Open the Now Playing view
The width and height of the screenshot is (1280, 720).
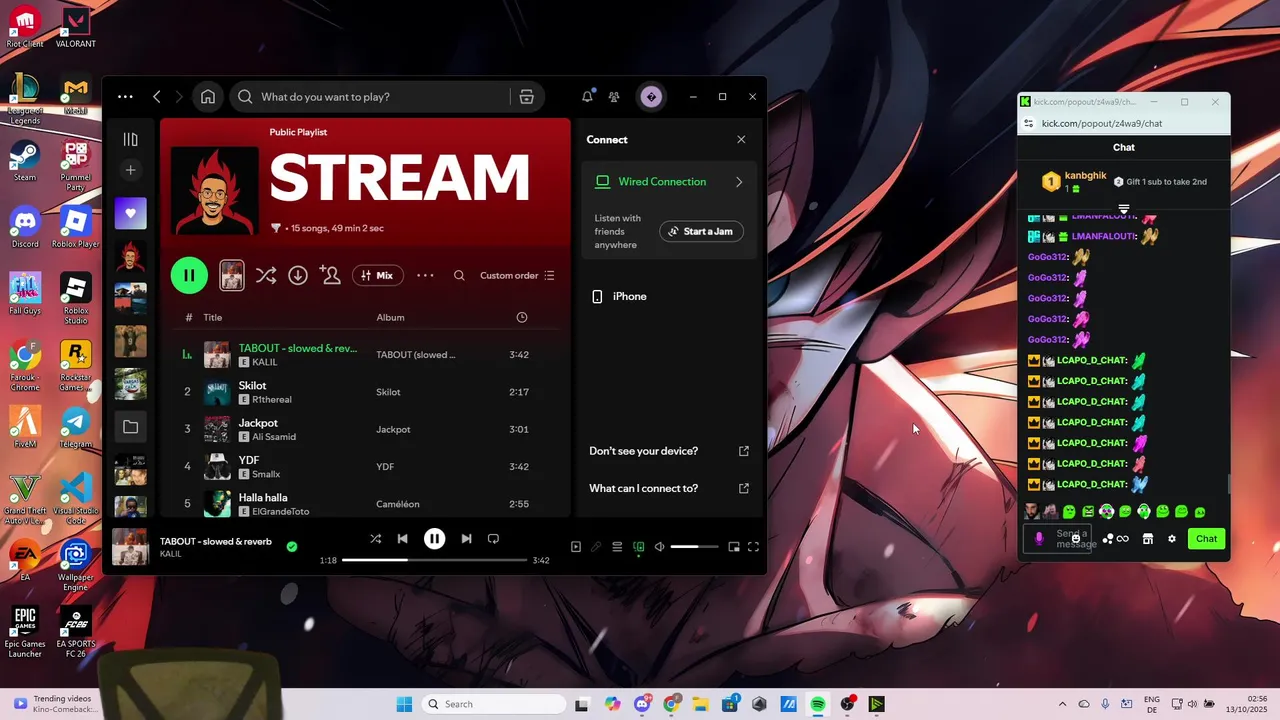pyautogui.click(x=575, y=547)
